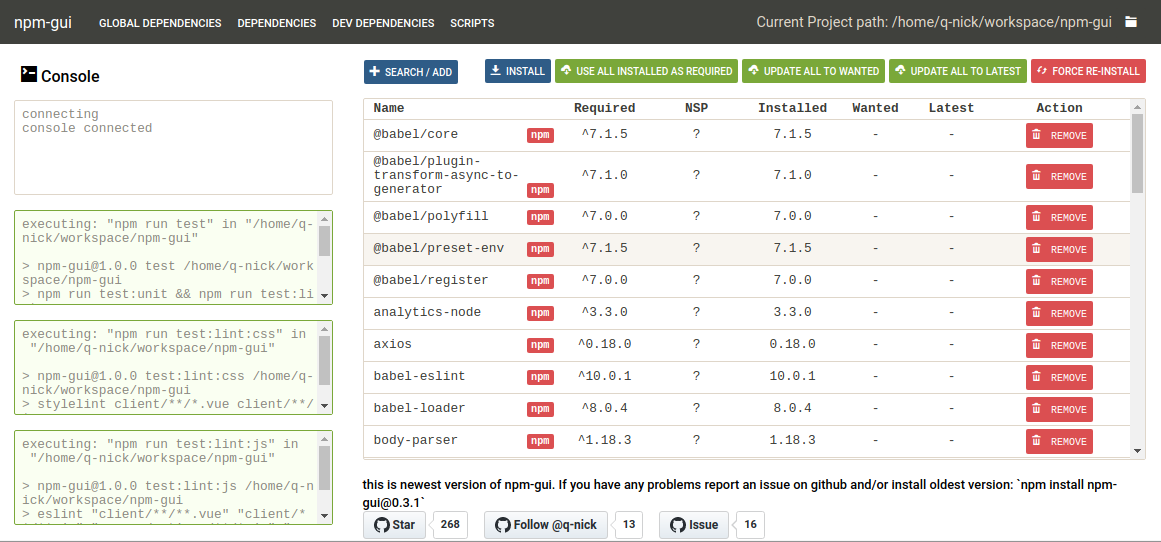Click Follow @q-nick GitHub button
Screen dimensions: 1161x542
546,525
